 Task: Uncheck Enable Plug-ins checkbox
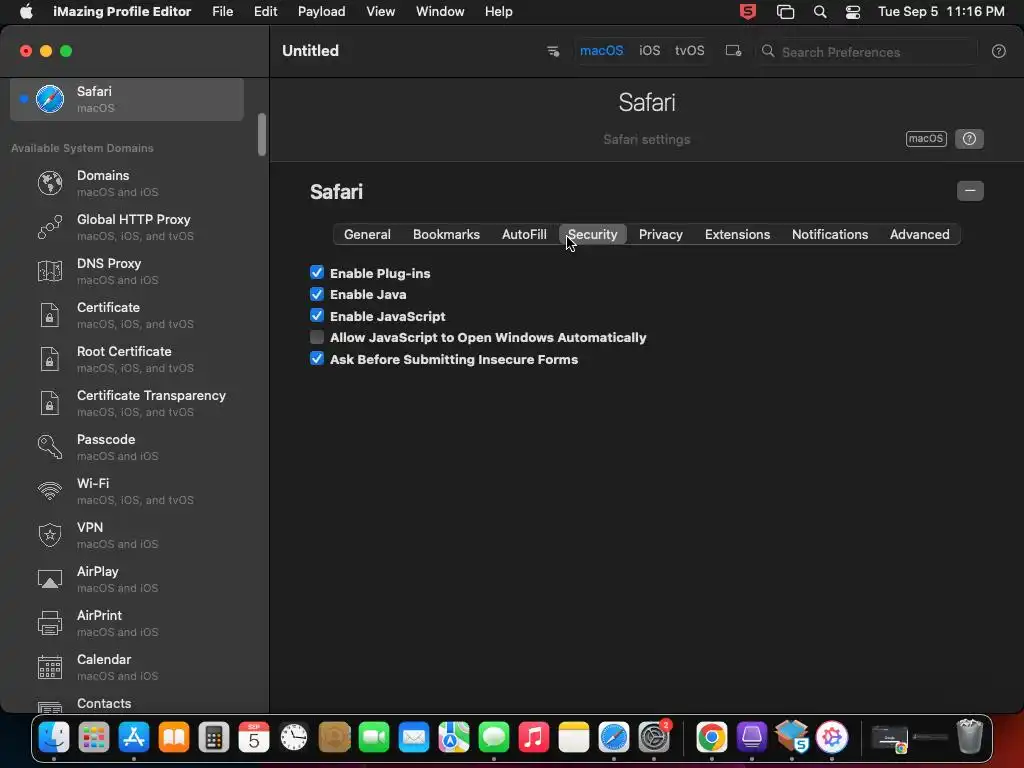317,272
